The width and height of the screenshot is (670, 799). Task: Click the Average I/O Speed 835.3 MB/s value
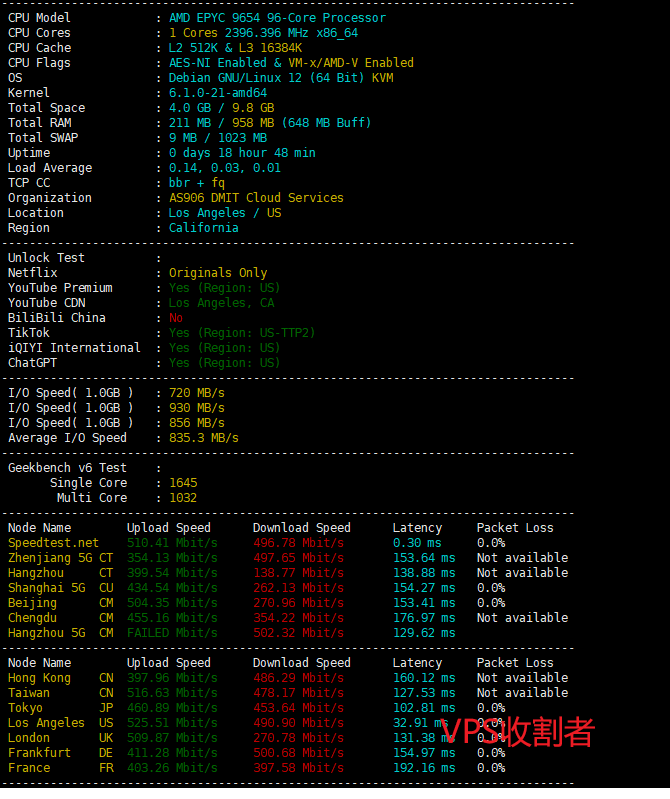point(203,438)
